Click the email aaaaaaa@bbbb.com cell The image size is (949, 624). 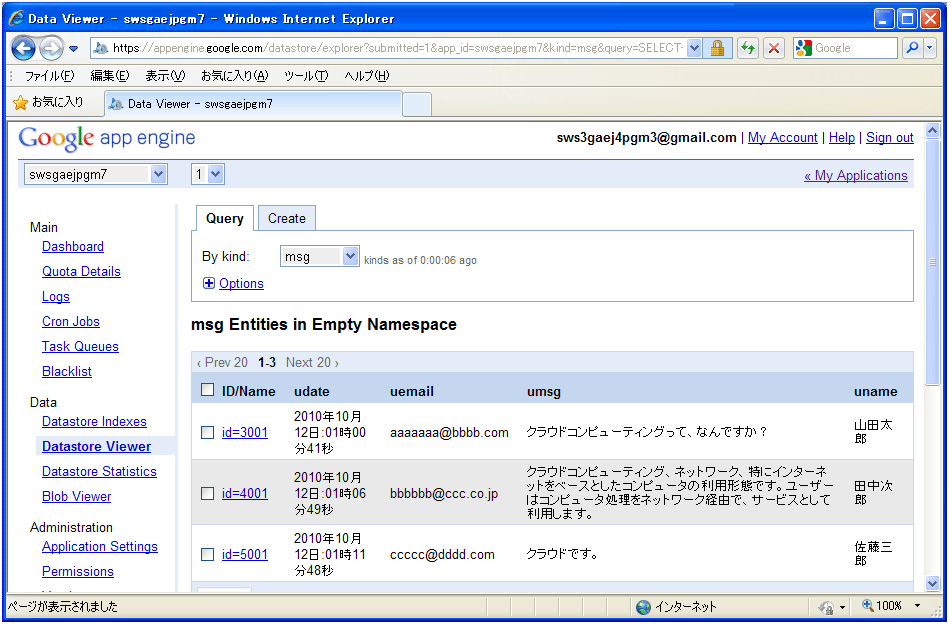point(449,433)
